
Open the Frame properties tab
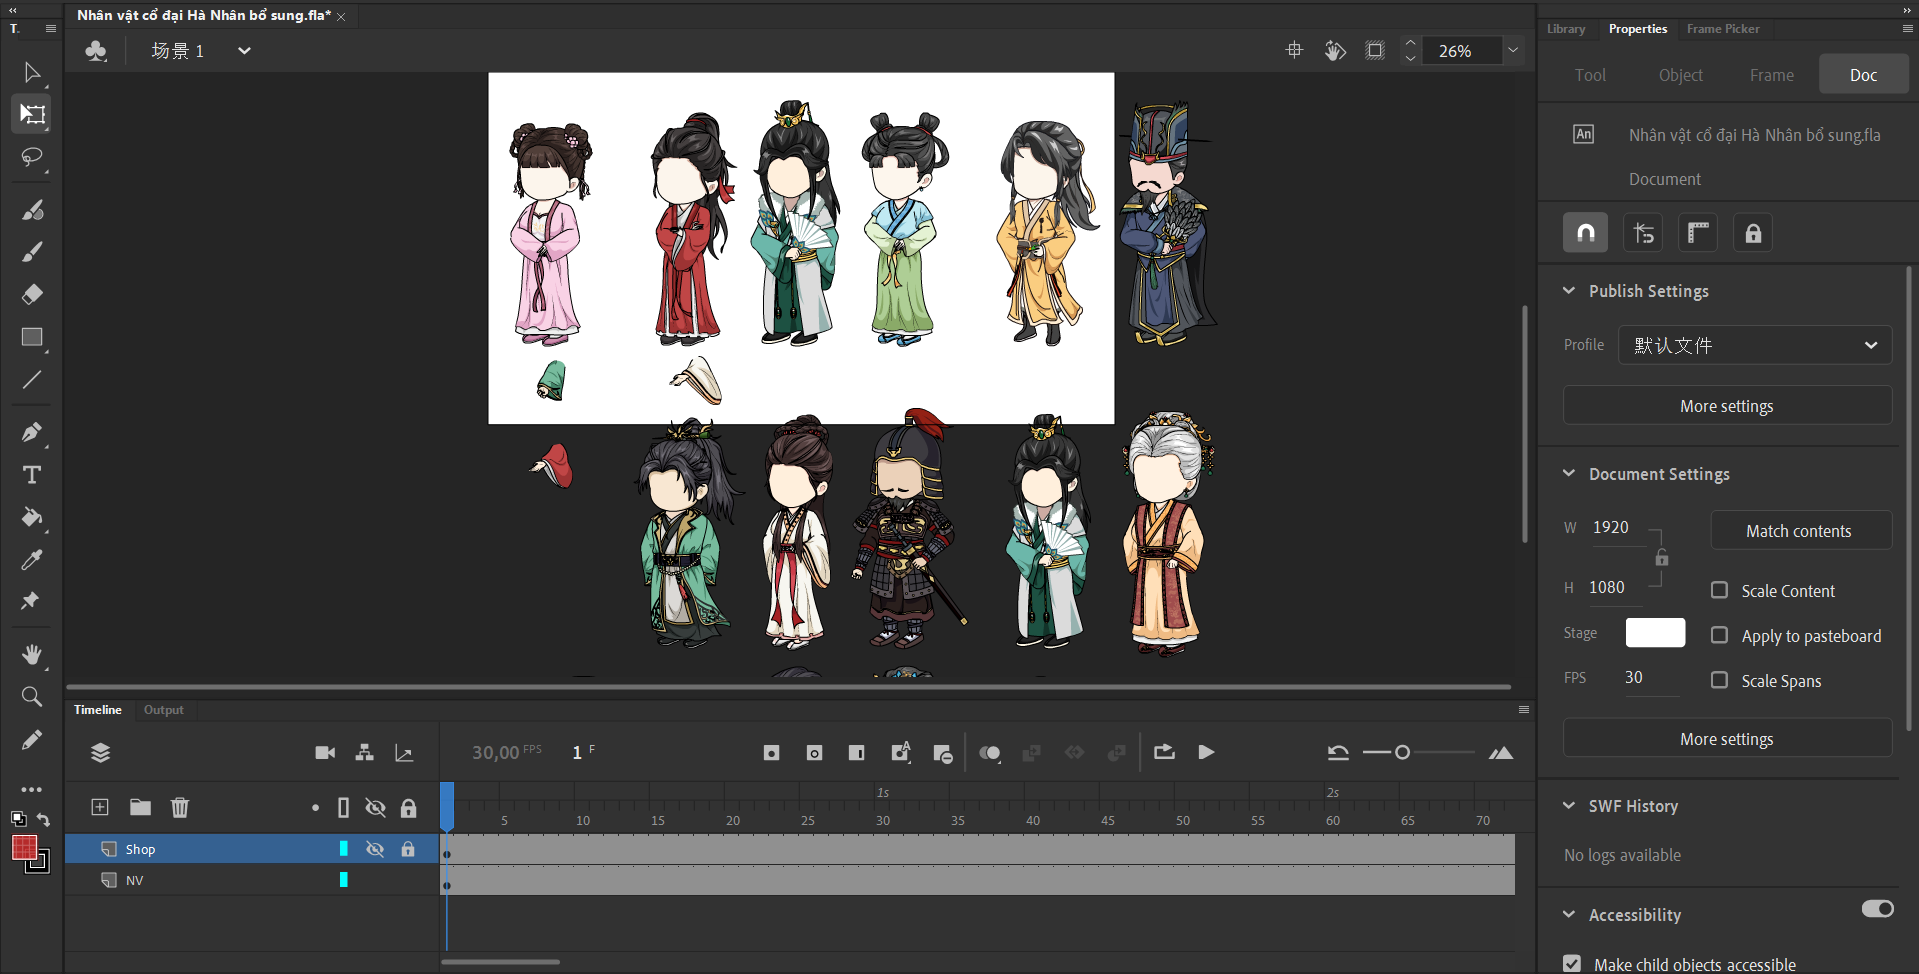point(1771,75)
